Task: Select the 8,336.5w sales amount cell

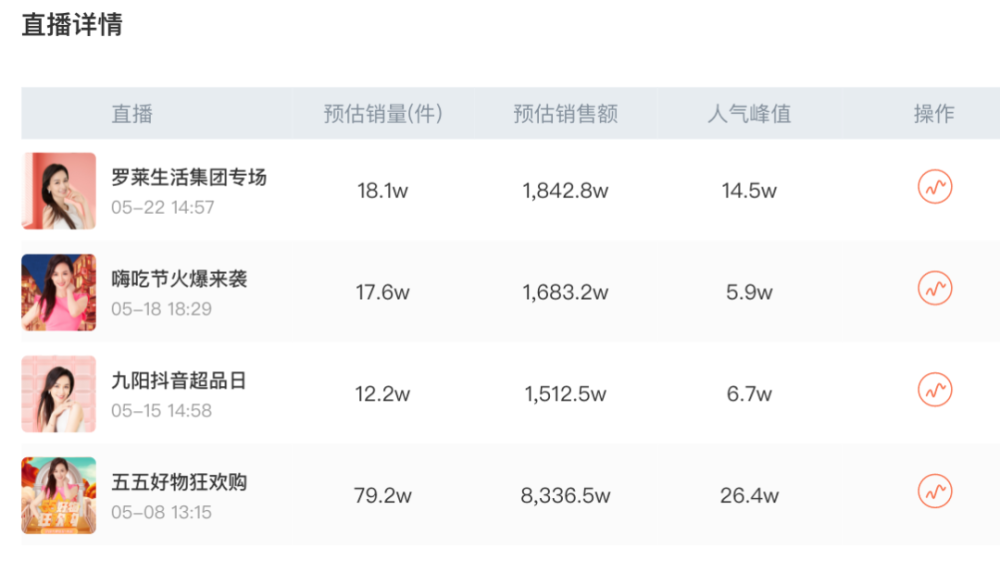Action: point(566,495)
